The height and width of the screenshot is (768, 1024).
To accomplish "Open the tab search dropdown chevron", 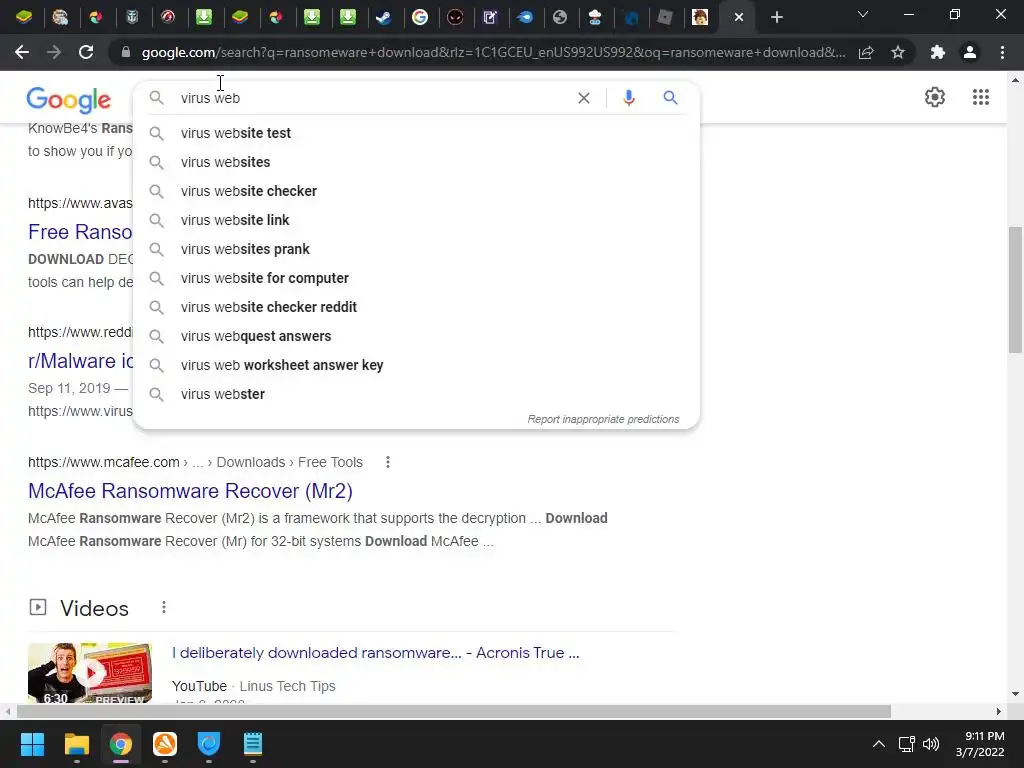I will click(x=863, y=15).
